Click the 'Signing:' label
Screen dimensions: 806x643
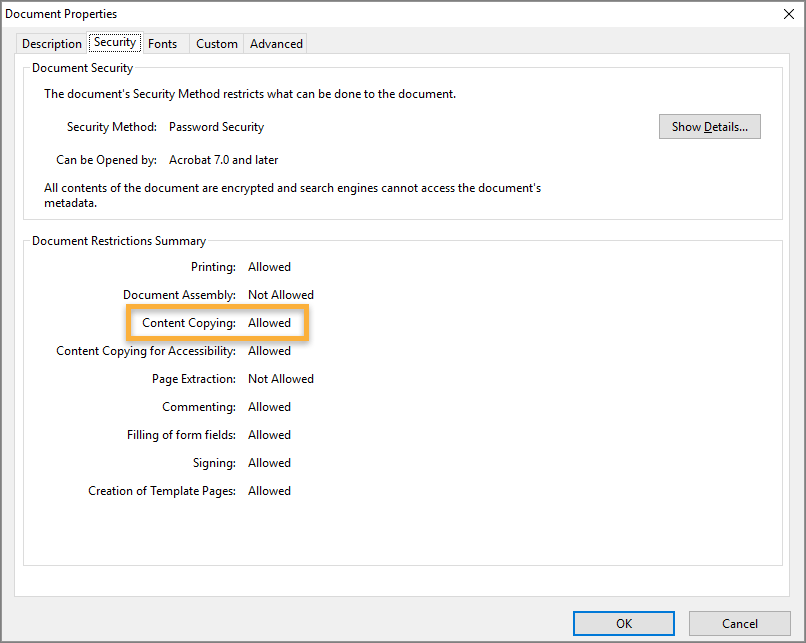pos(214,463)
